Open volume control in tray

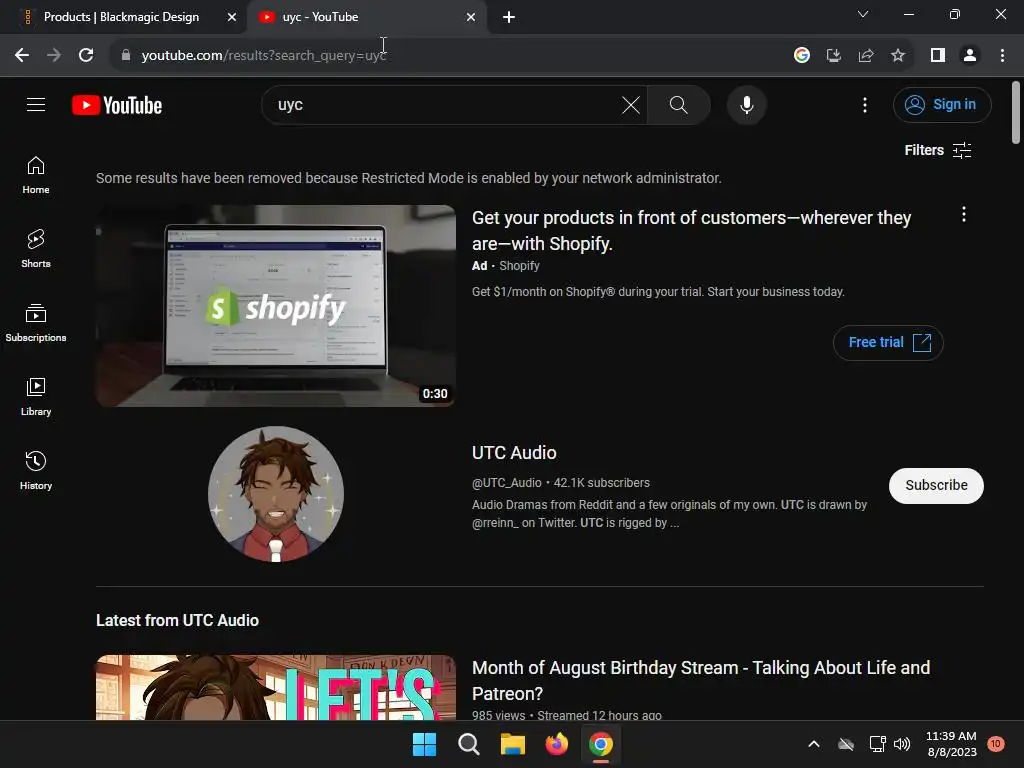(x=902, y=744)
